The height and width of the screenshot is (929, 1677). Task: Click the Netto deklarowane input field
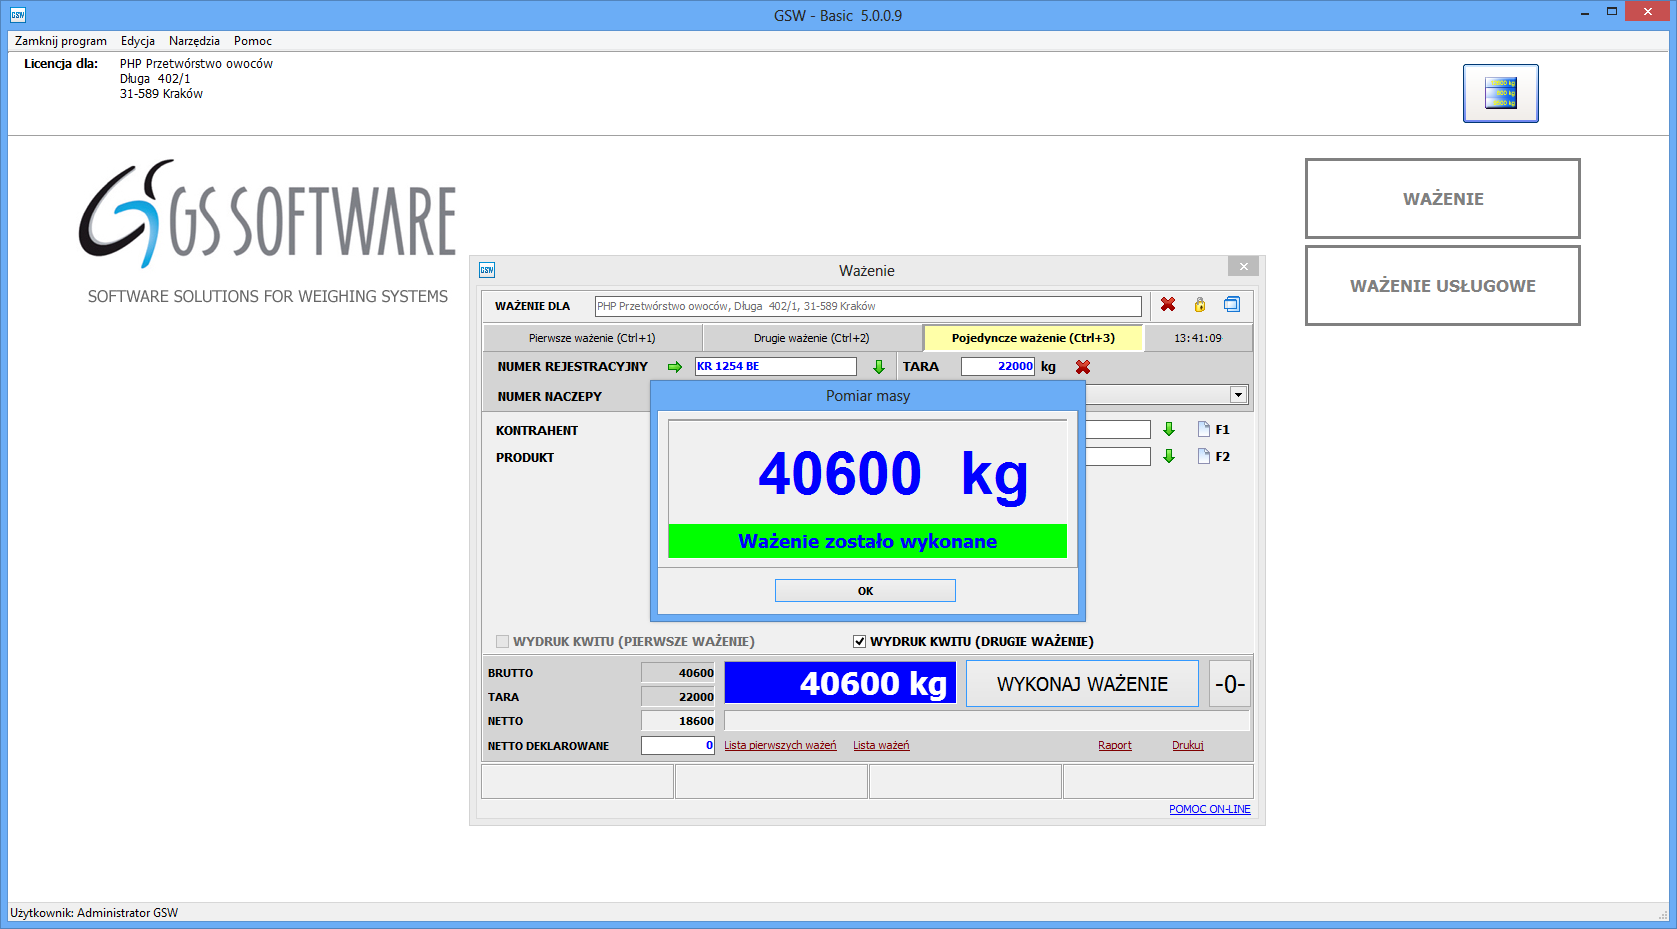[x=677, y=746]
